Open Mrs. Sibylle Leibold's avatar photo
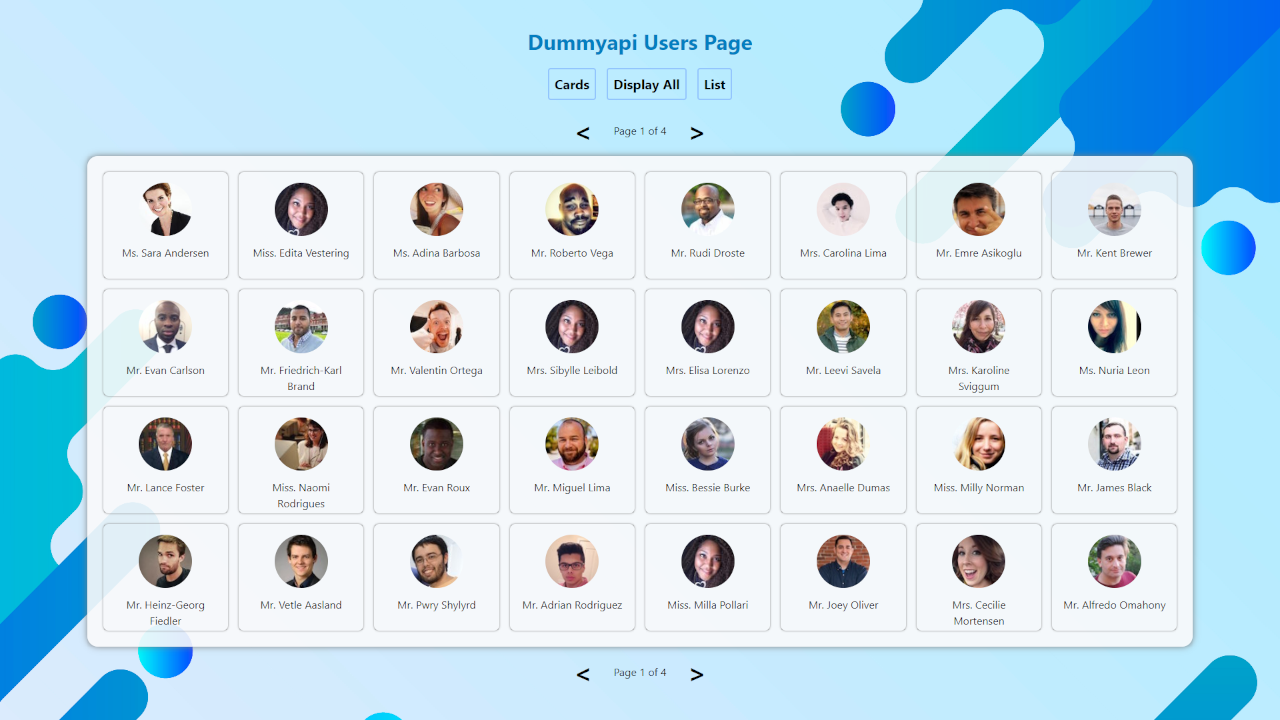 point(572,326)
